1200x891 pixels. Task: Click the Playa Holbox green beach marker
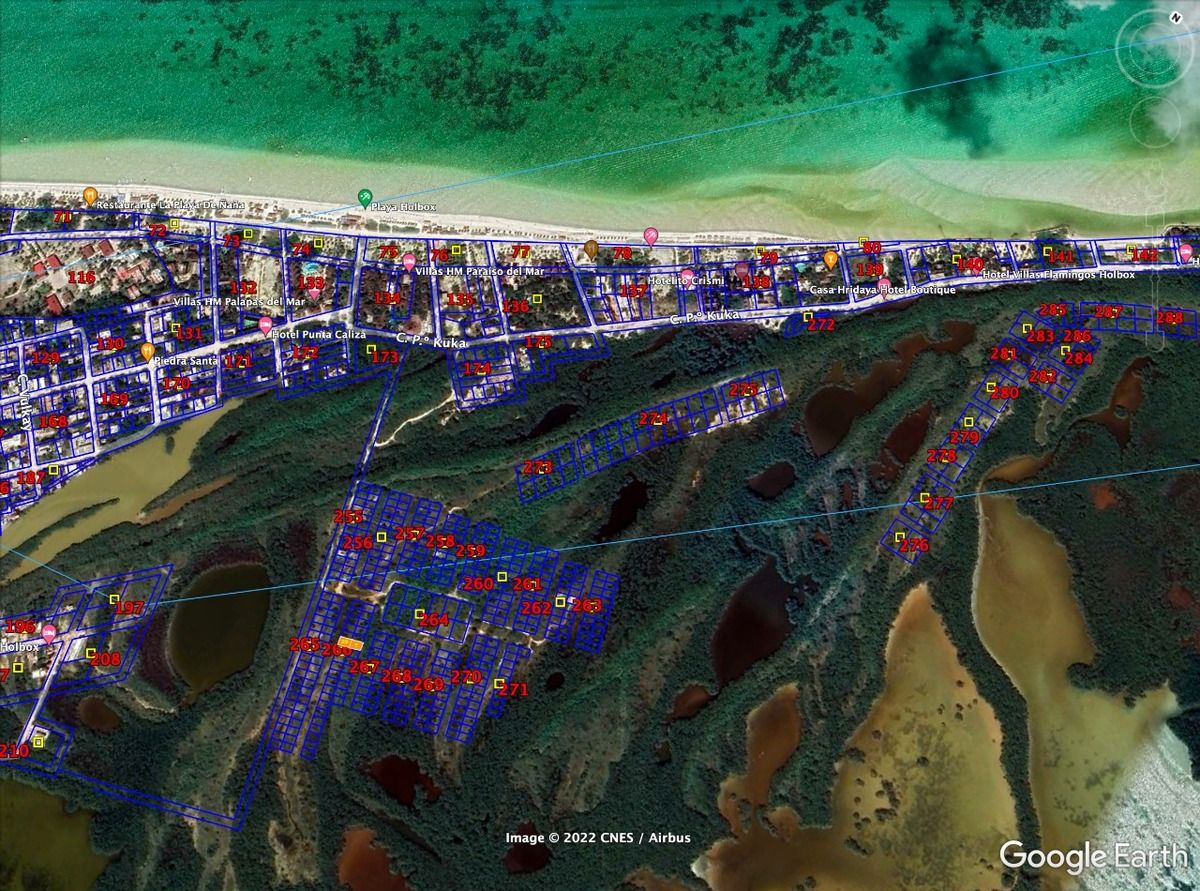(366, 197)
